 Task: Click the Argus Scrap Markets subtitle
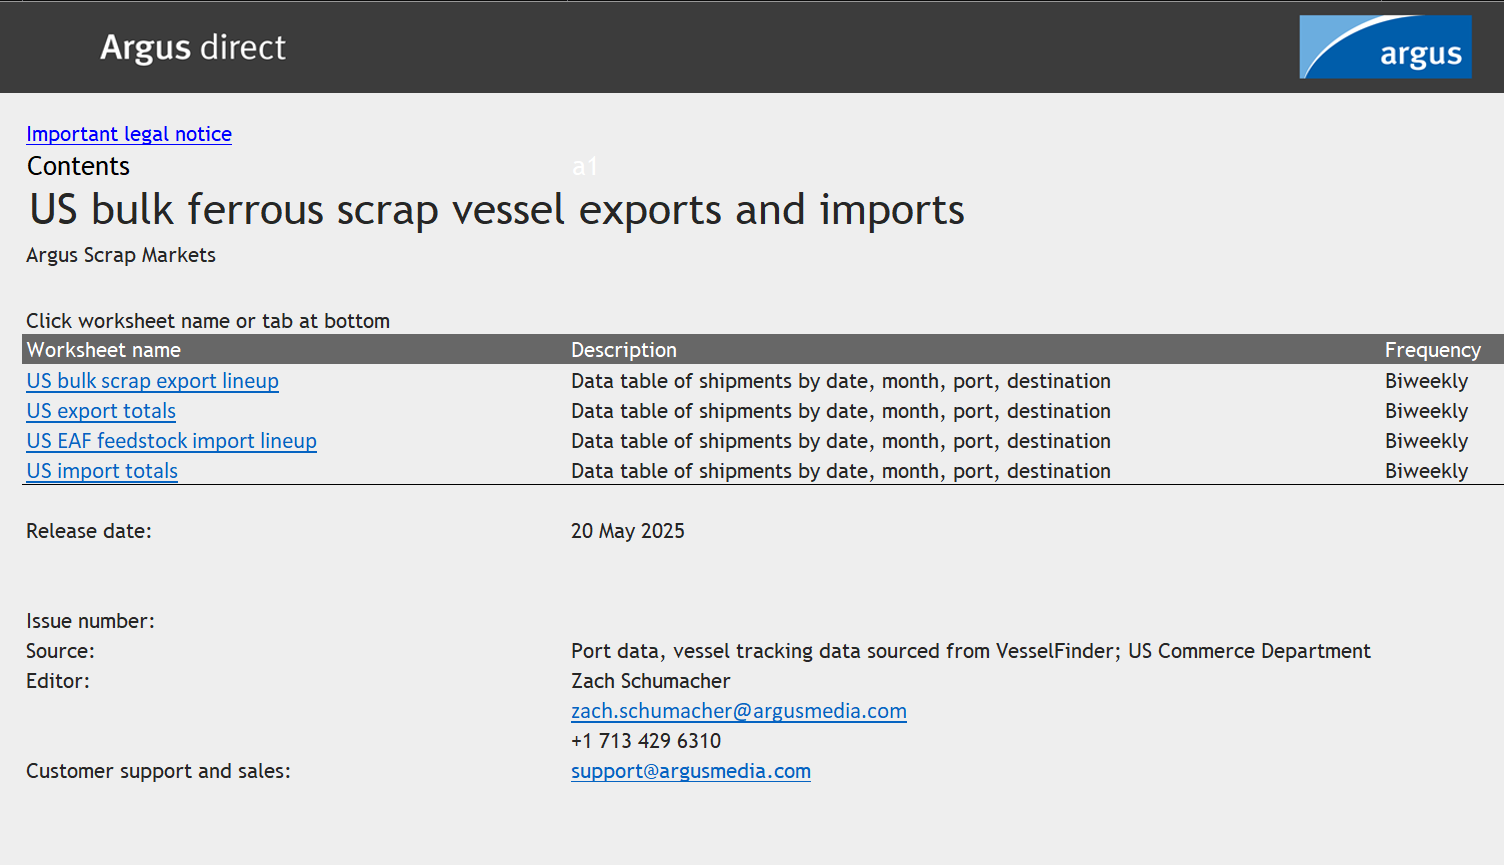tap(121, 255)
